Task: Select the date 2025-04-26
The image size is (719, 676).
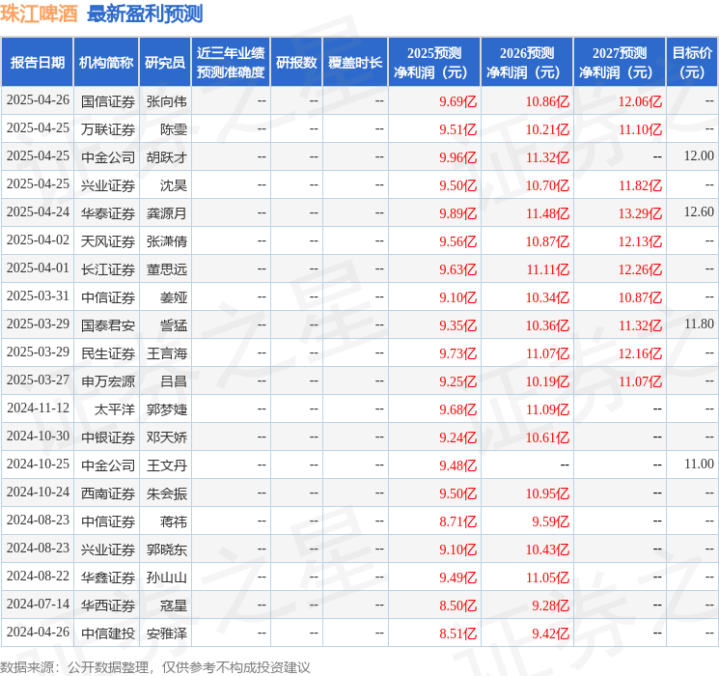Action: [x=38, y=100]
